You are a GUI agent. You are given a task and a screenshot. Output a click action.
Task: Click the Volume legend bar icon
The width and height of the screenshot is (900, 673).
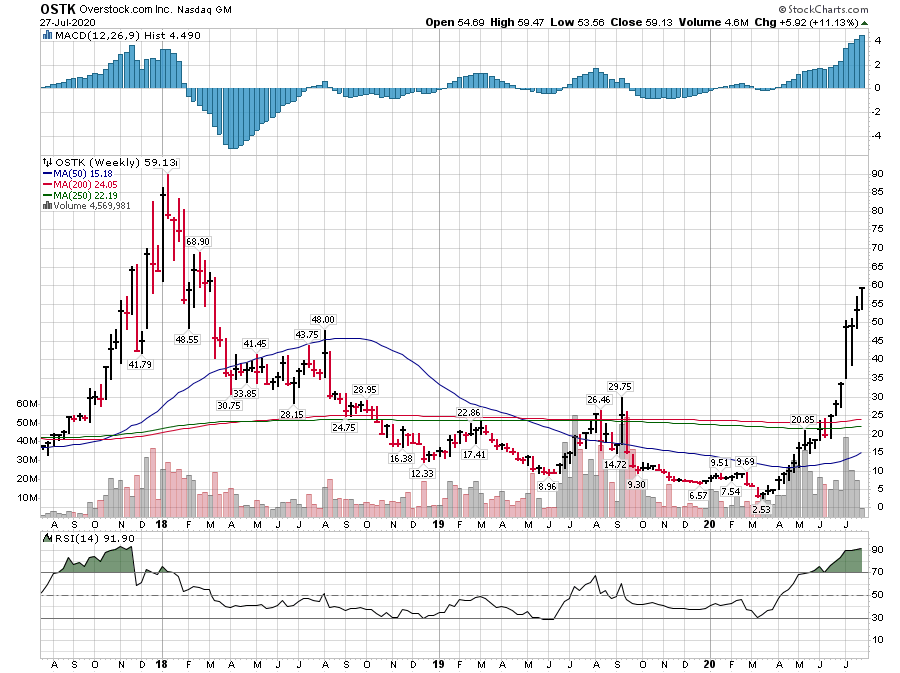point(47,206)
